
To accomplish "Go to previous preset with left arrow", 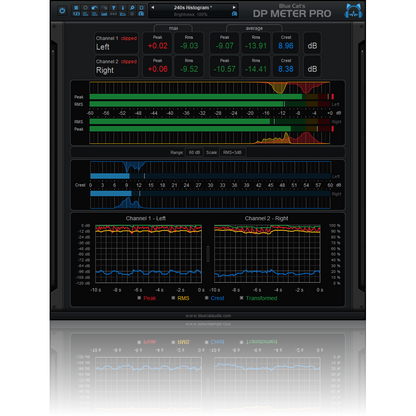I will pyautogui.click(x=153, y=7).
